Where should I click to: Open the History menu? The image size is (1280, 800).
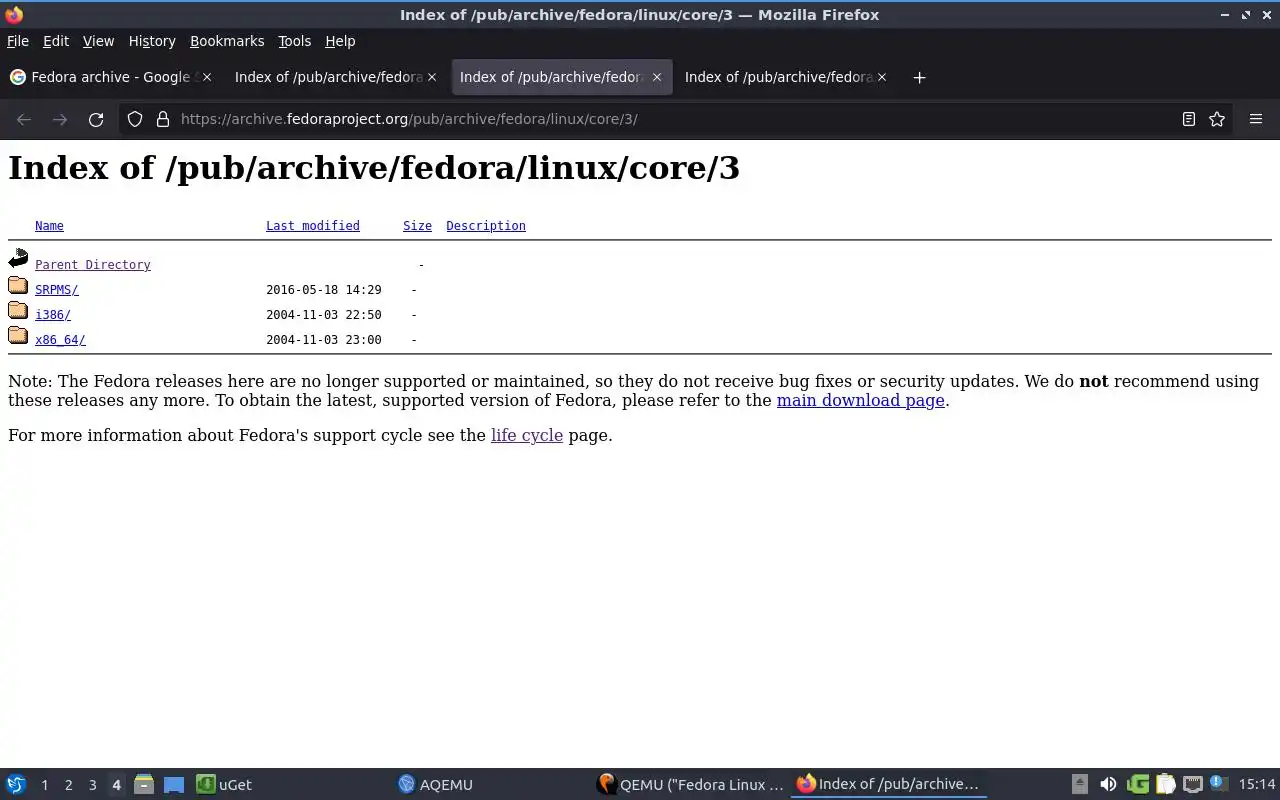(x=152, y=41)
